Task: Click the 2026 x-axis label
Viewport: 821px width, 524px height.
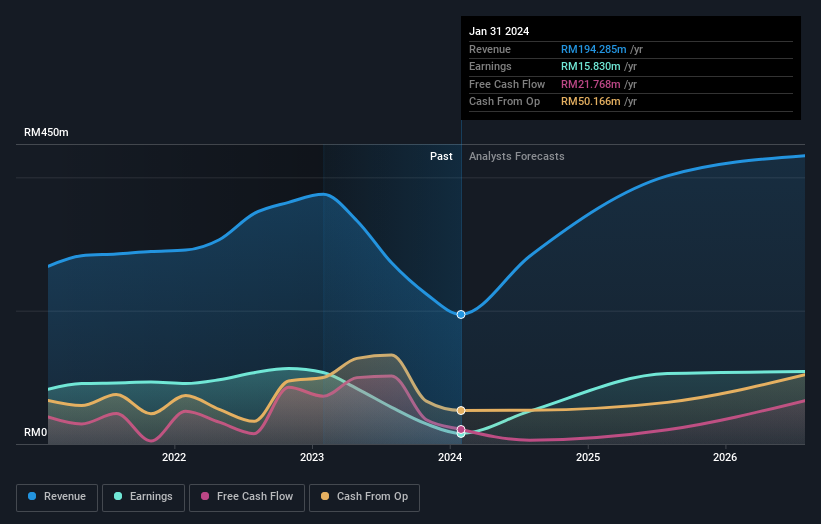Action: [x=725, y=458]
